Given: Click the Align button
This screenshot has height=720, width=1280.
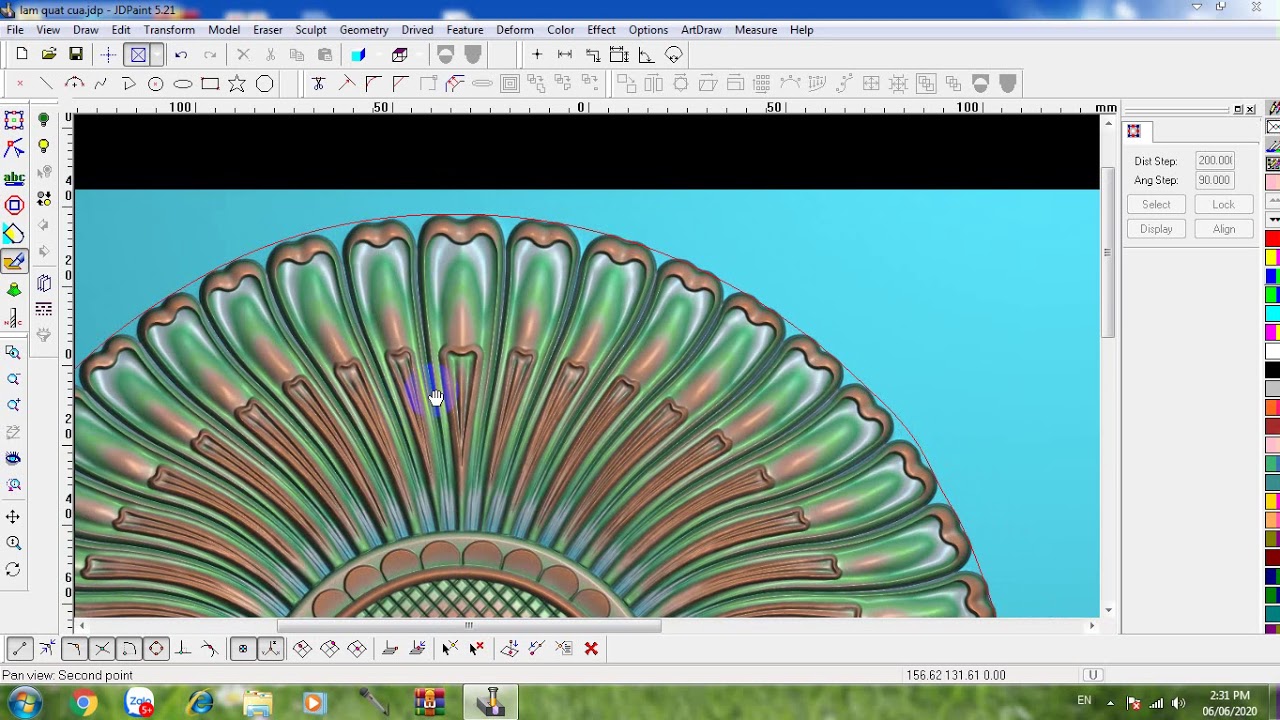Looking at the screenshot, I should point(1224,229).
